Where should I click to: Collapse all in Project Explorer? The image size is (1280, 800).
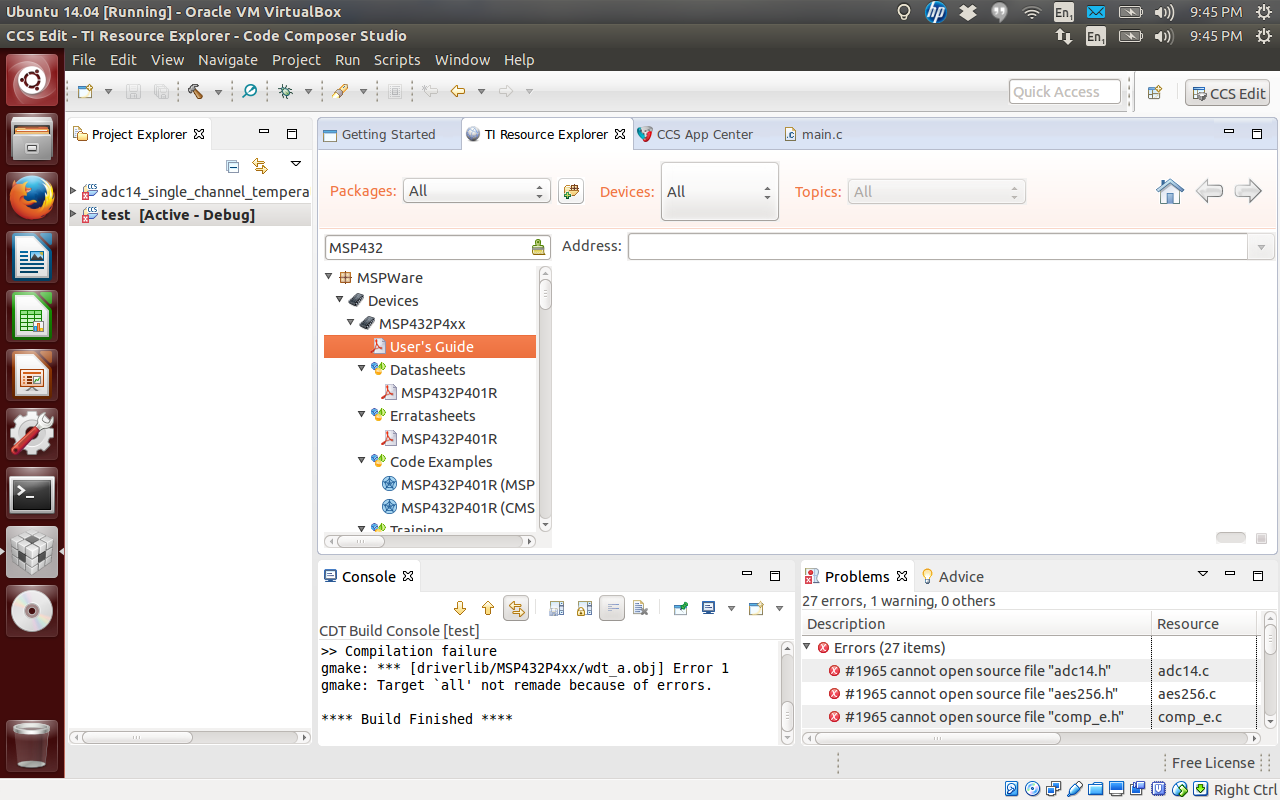pos(233,166)
